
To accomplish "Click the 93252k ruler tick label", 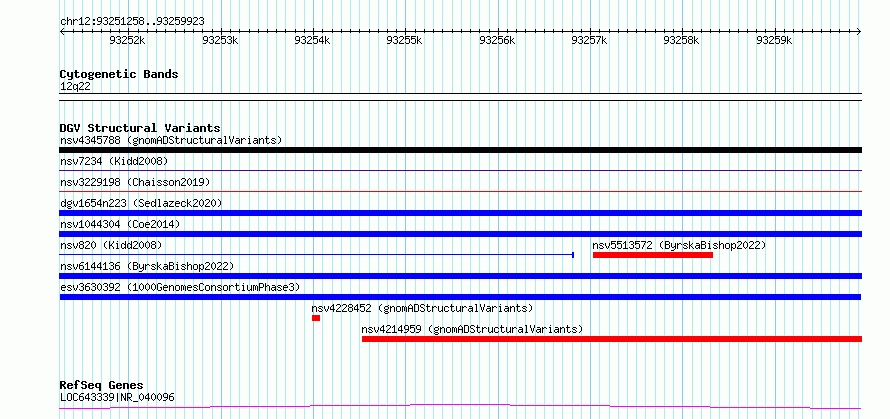I will 127,40.
